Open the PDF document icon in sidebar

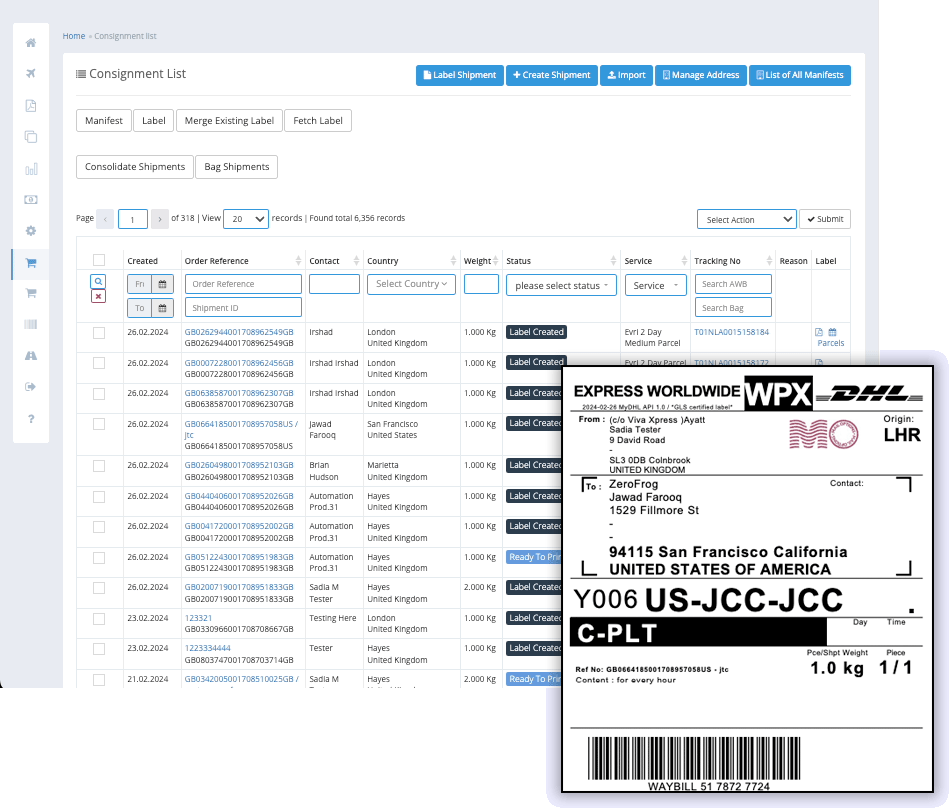tap(31, 105)
